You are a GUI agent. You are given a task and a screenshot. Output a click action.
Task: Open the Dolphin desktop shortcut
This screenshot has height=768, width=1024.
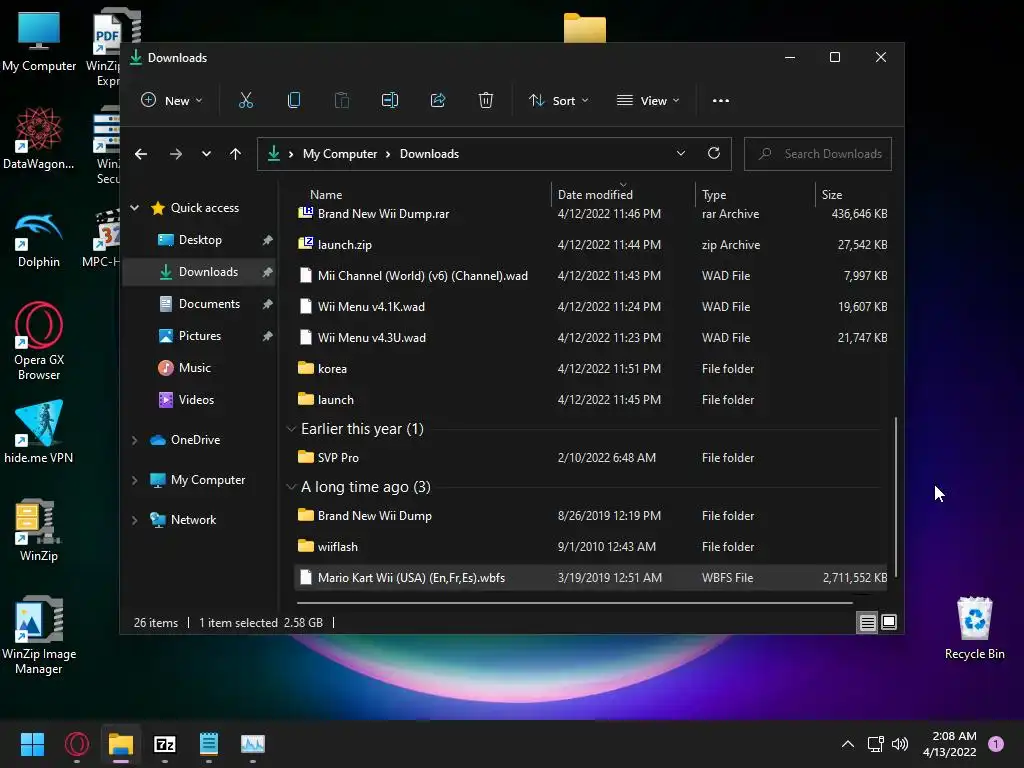pos(39,241)
